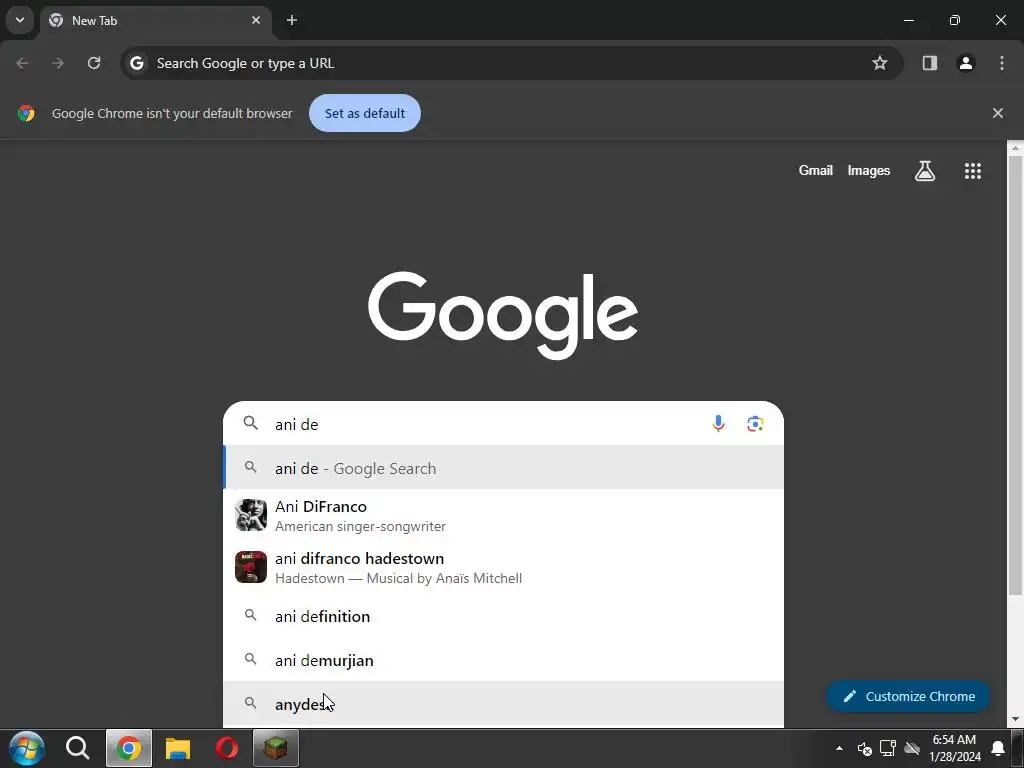Choose the 'ani demurjian' suggestion
Screen dimensions: 1024x768
pyautogui.click(x=504, y=660)
